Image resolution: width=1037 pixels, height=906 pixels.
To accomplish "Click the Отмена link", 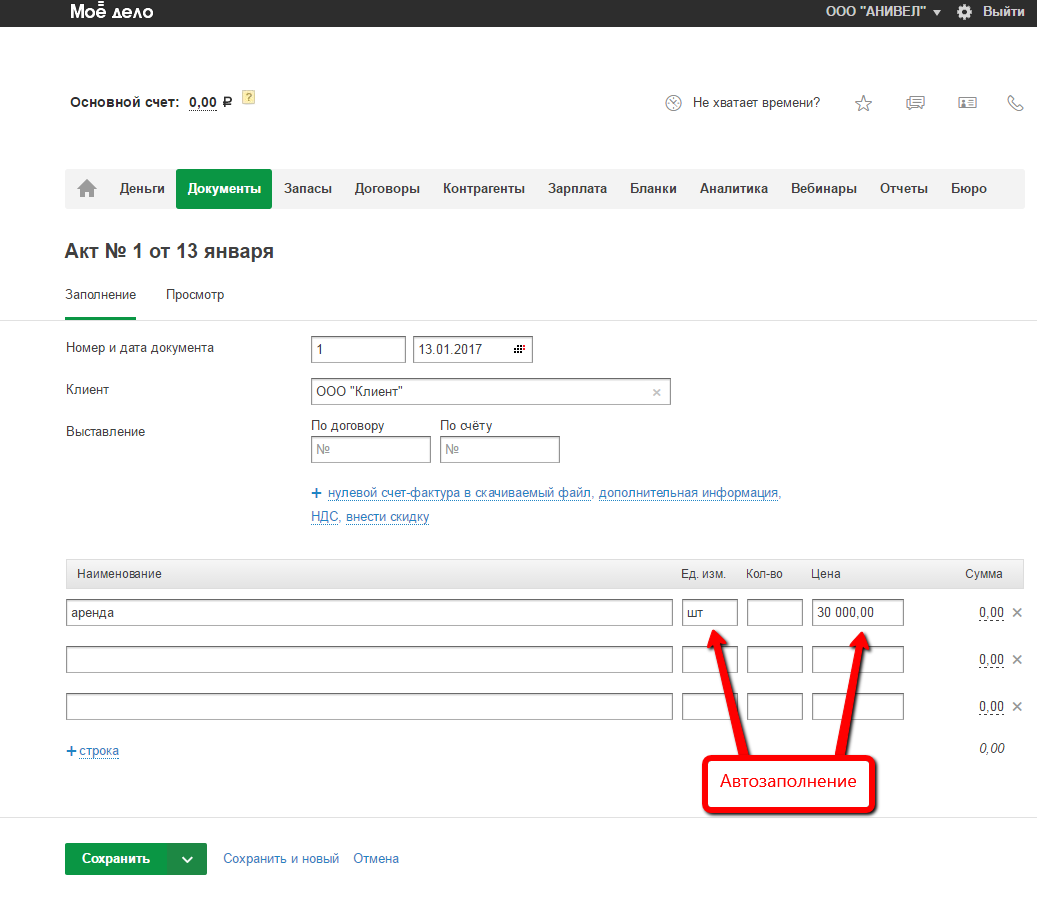I will click(376, 859).
